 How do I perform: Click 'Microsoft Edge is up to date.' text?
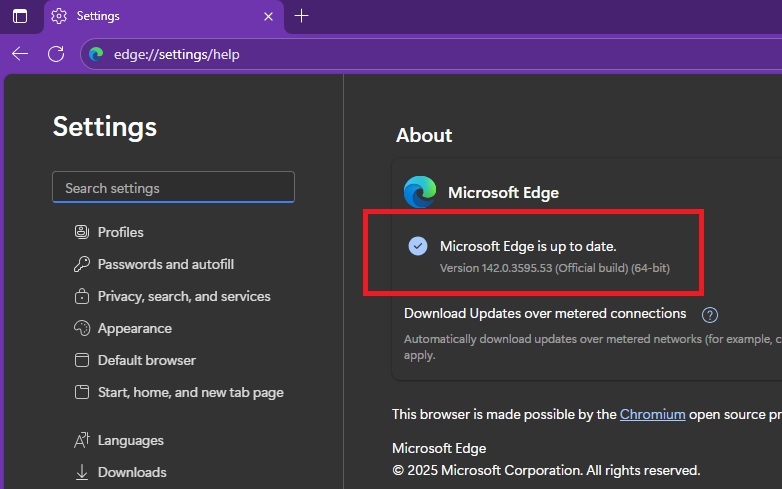click(x=528, y=246)
